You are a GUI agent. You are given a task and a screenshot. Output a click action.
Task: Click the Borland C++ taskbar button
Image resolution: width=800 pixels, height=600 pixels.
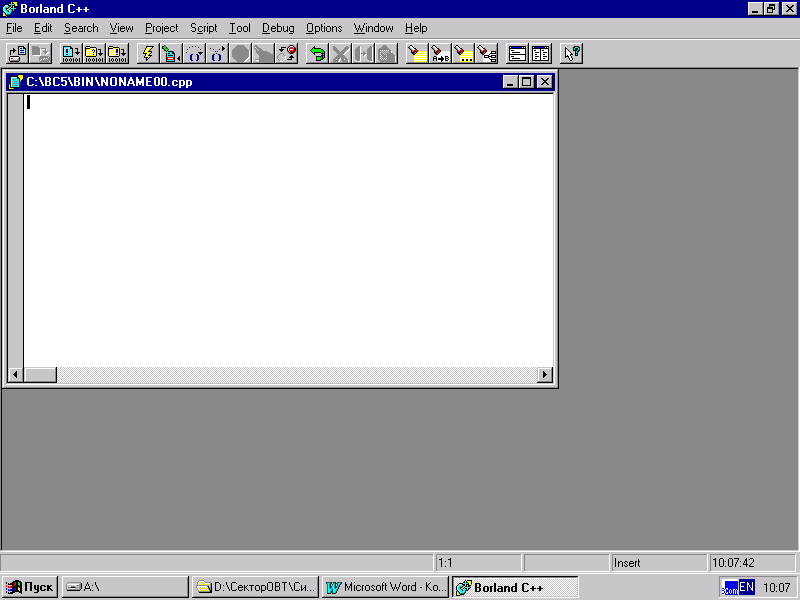click(x=515, y=587)
